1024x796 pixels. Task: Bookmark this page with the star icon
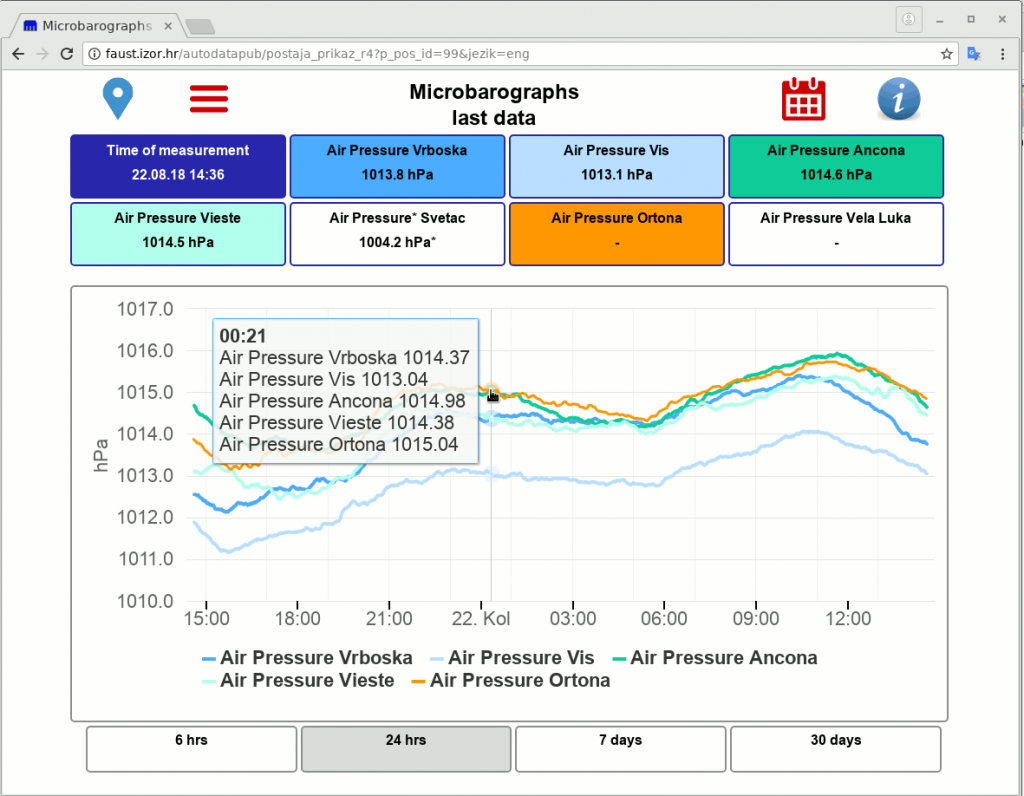tap(946, 53)
